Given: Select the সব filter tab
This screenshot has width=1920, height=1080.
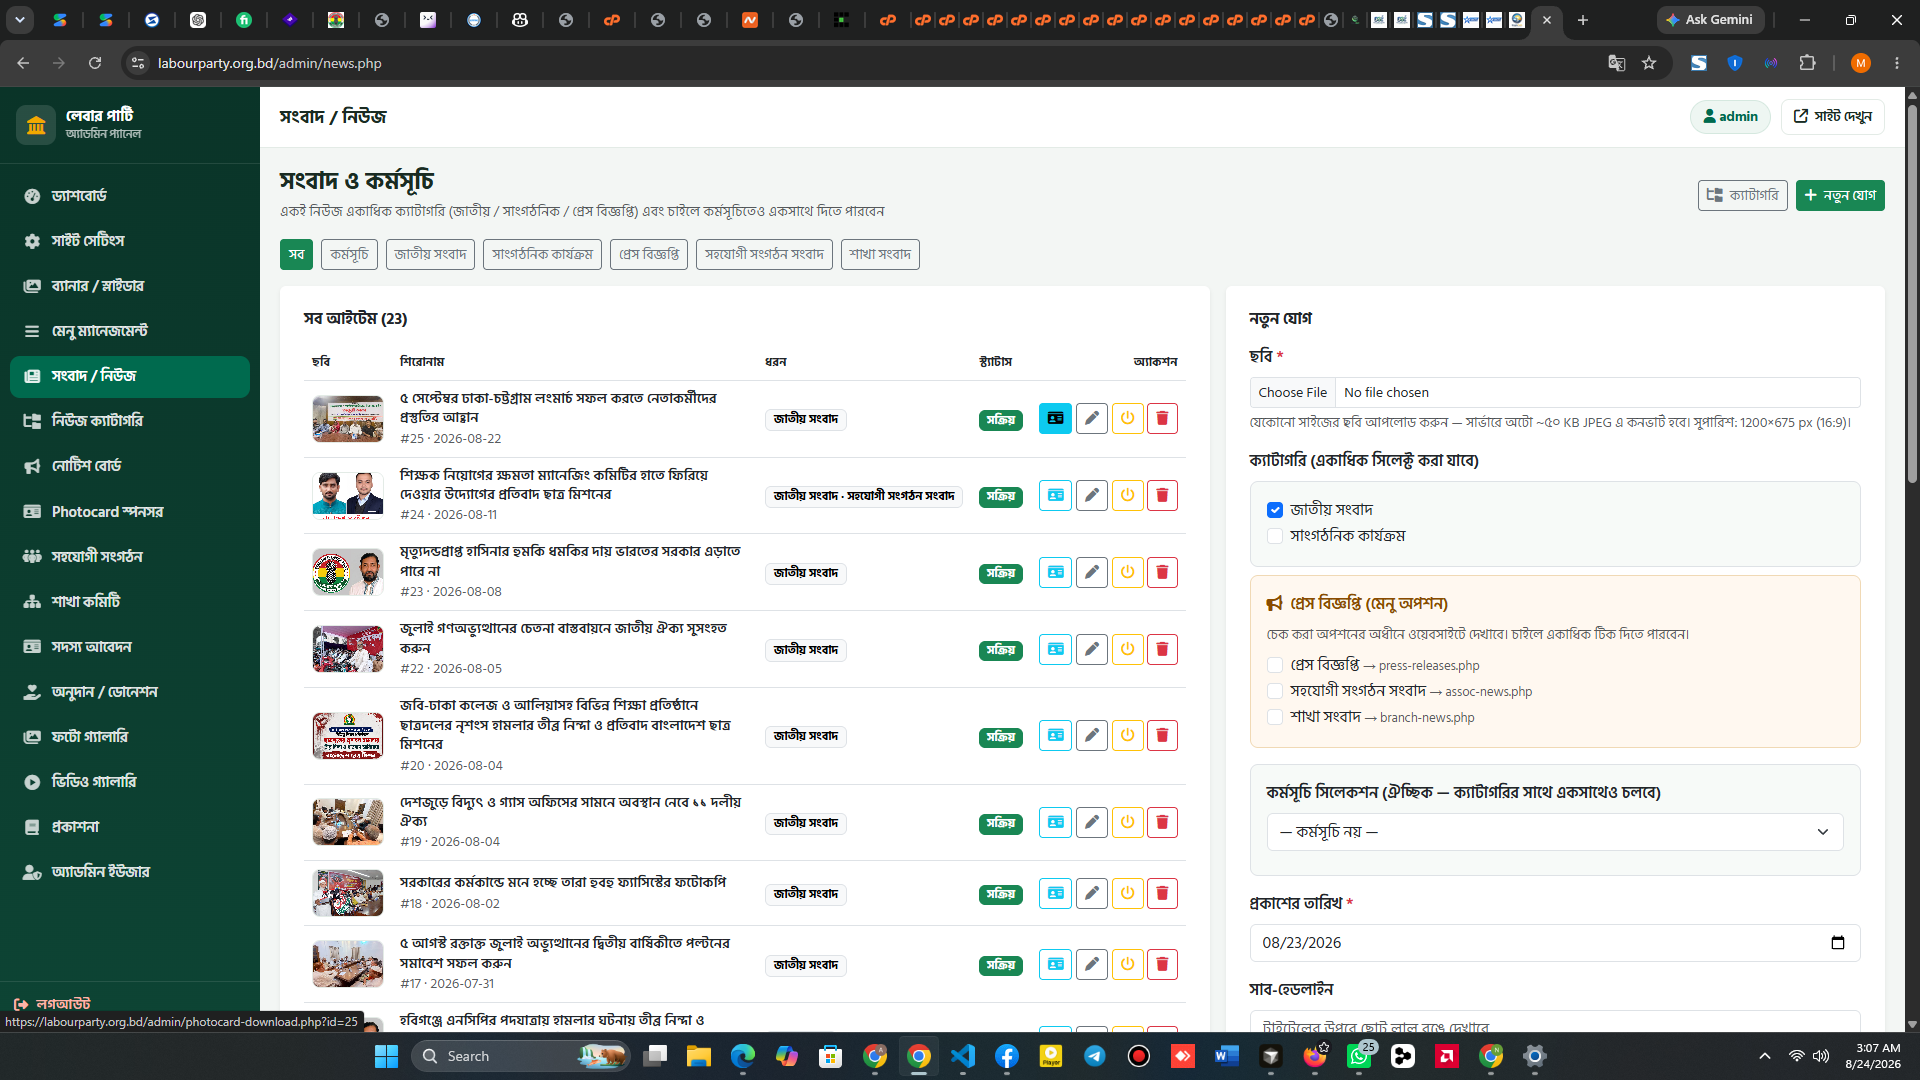Looking at the screenshot, I should (296, 254).
